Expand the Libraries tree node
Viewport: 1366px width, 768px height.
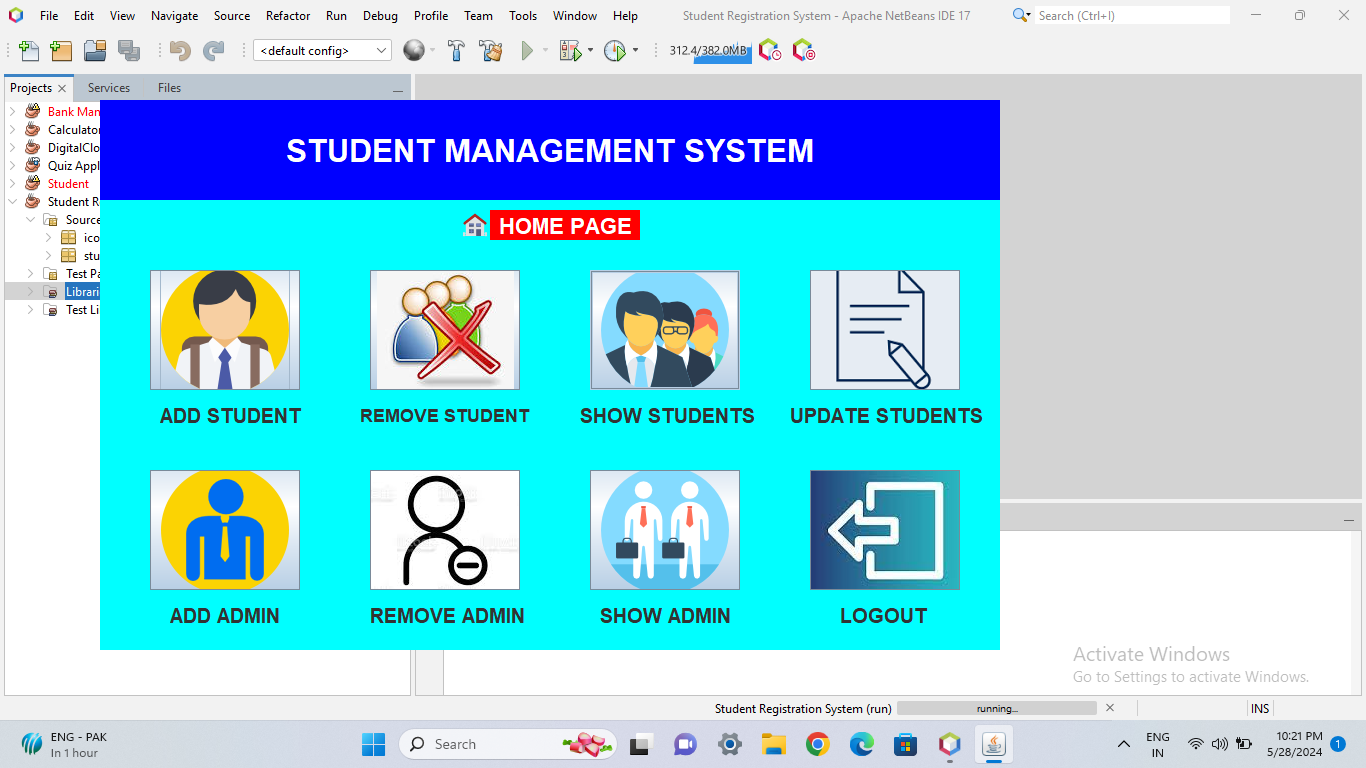coord(30,292)
